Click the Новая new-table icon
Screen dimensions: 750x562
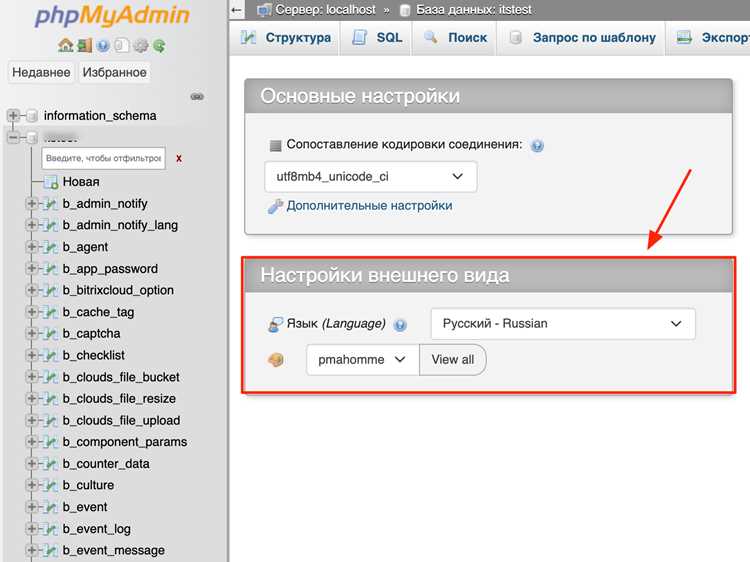pyautogui.click(x=51, y=182)
